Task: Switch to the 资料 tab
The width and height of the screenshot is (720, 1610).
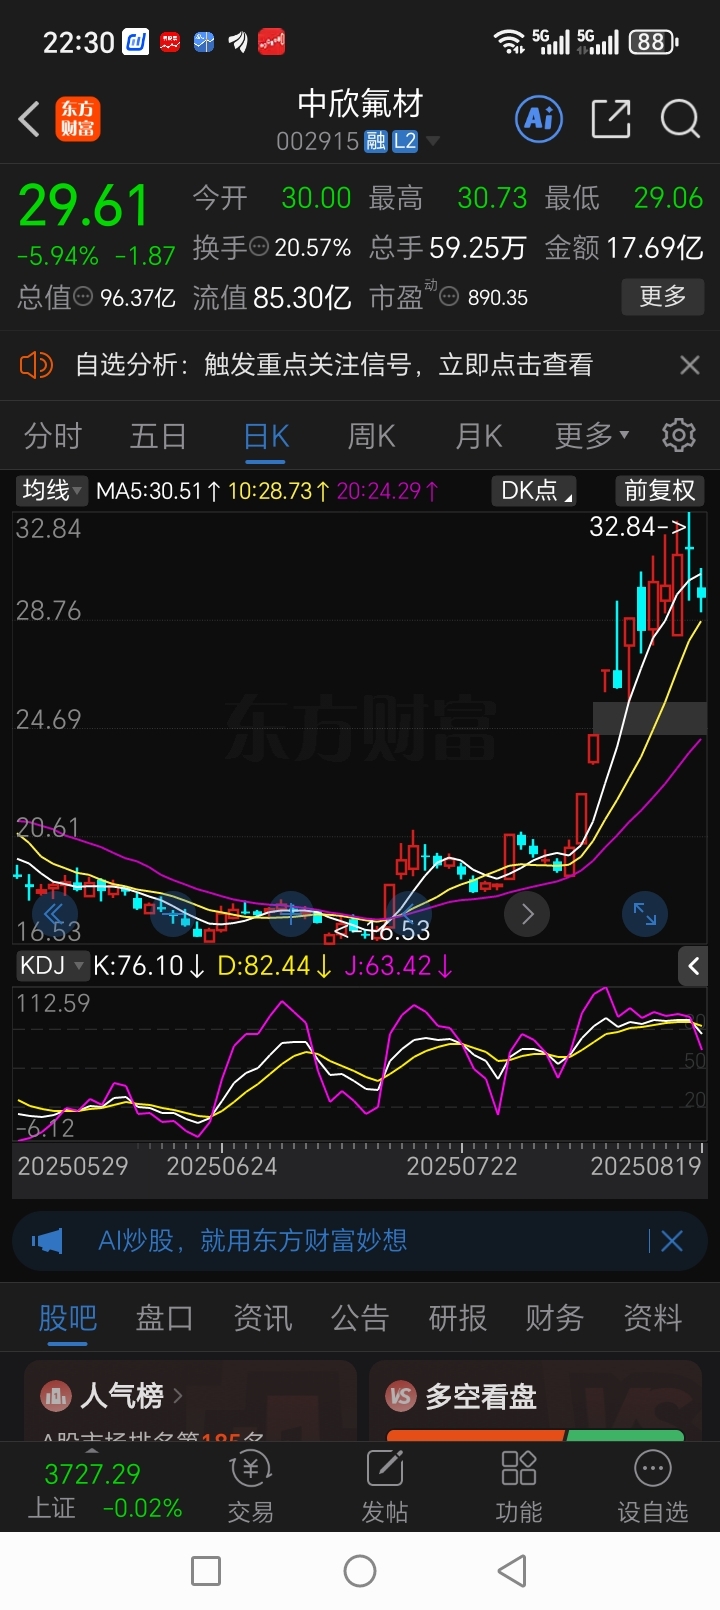Action: [653, 1318]
